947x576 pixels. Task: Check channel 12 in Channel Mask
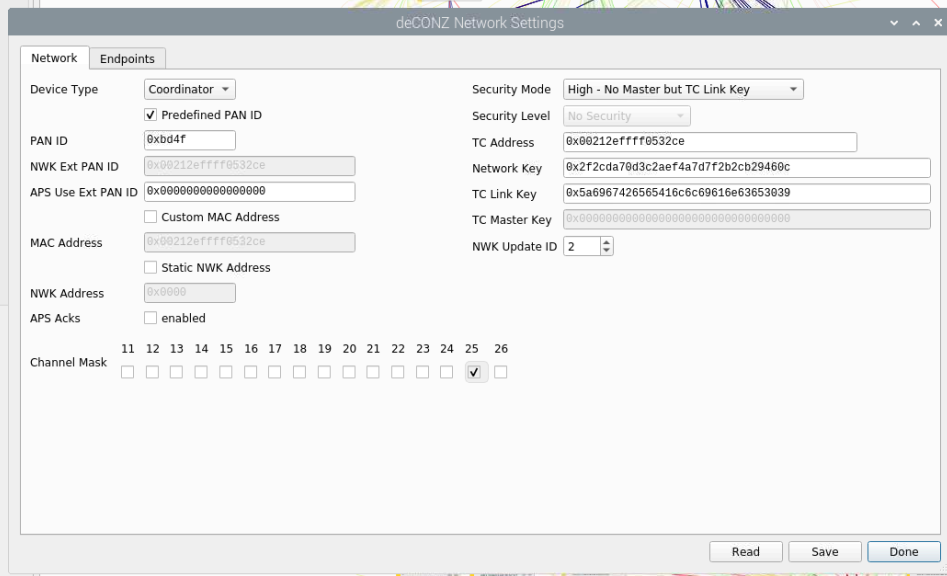[152, 373]
